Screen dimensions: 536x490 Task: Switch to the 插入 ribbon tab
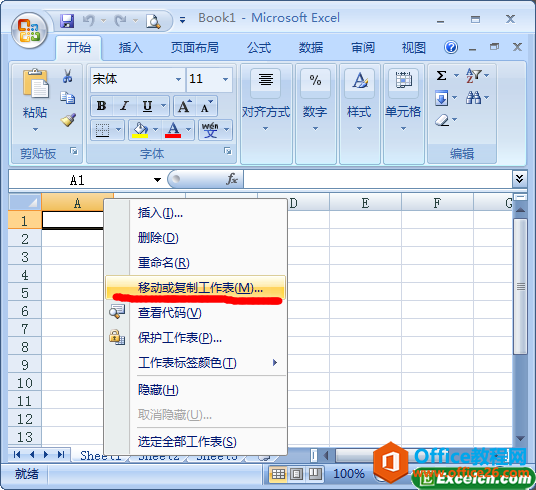pyautogui.click(x=131, y=48)
